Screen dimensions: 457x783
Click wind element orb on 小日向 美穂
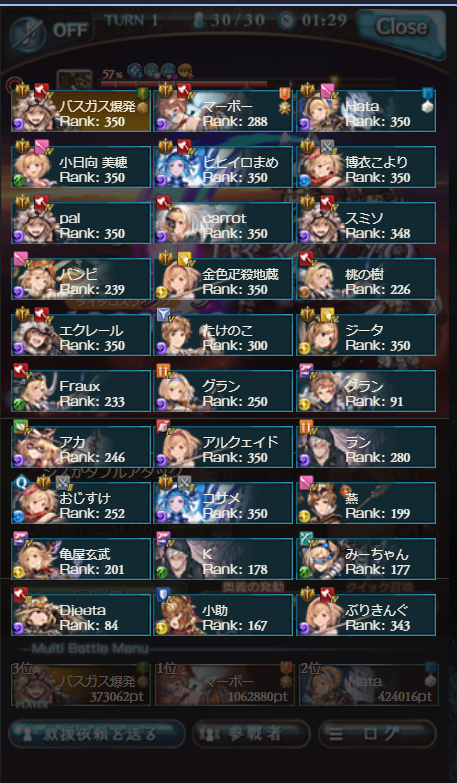point(18,179)
